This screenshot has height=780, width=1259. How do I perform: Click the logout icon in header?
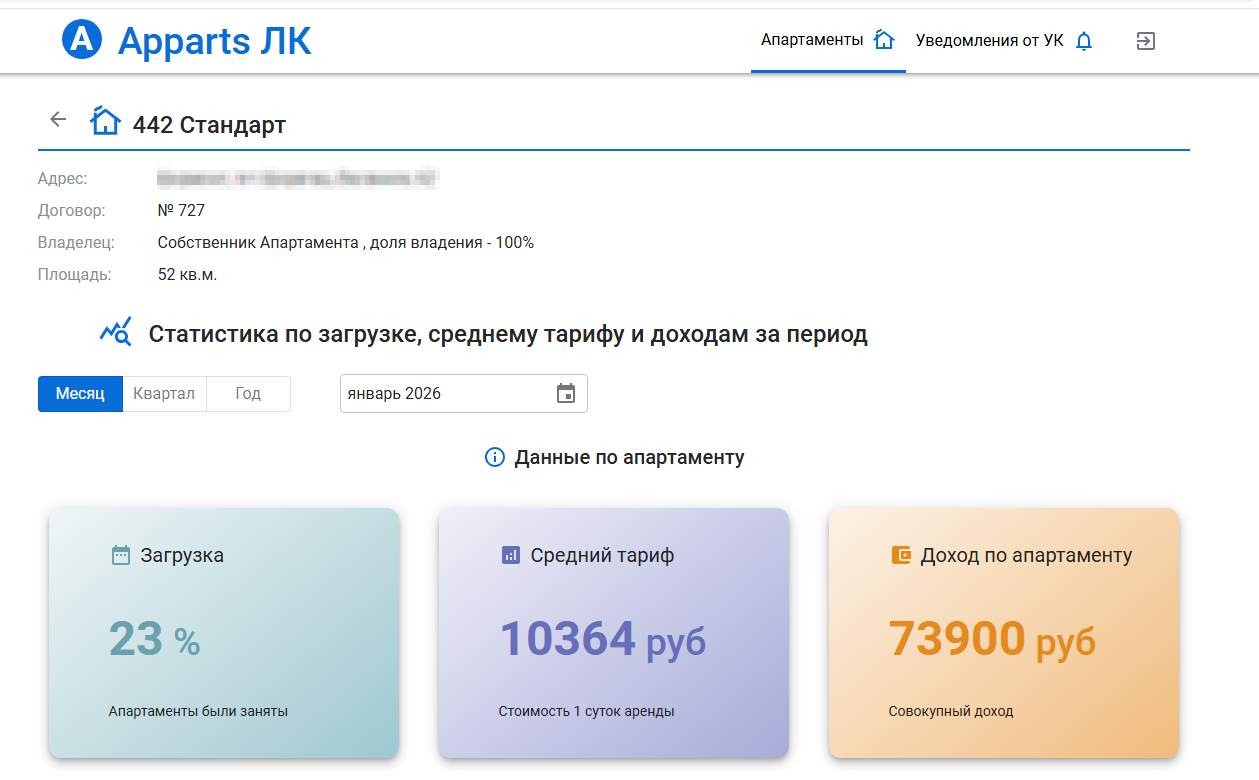1146,41
